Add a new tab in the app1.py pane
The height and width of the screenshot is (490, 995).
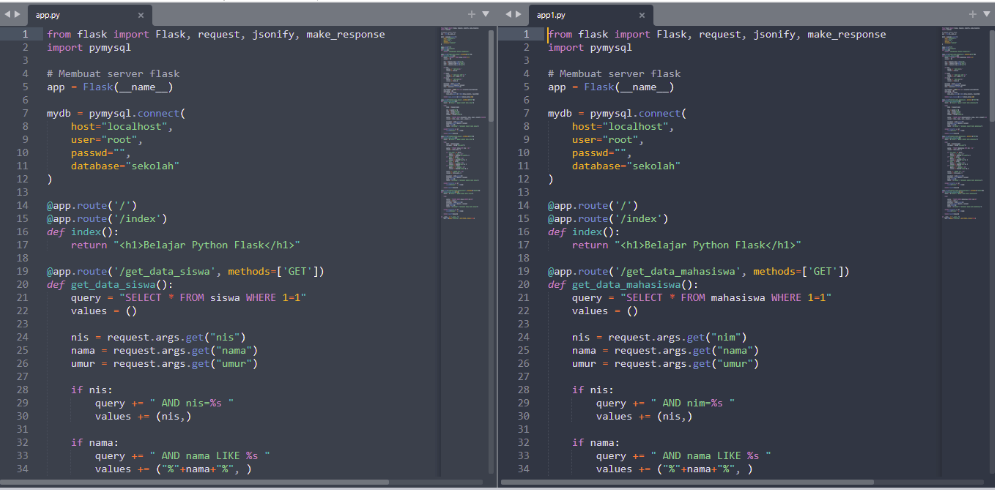973,14
